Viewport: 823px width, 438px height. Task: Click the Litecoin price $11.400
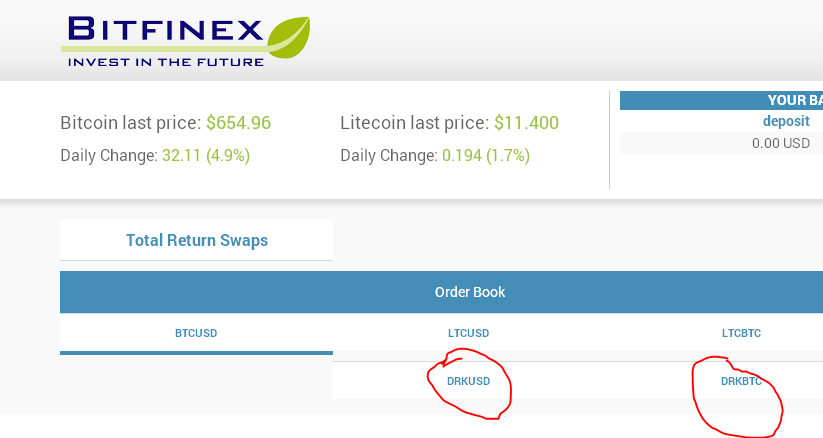click(526, 123)
